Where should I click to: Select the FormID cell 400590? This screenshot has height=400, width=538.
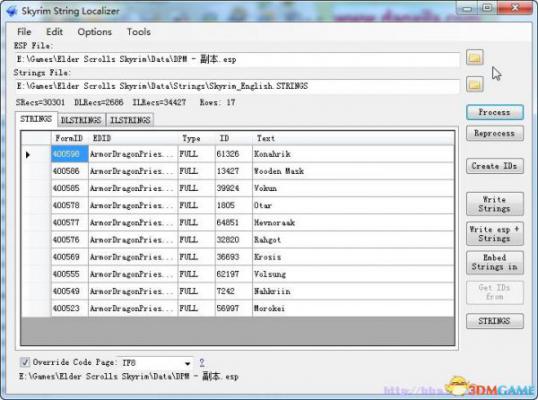pos(70,154)
